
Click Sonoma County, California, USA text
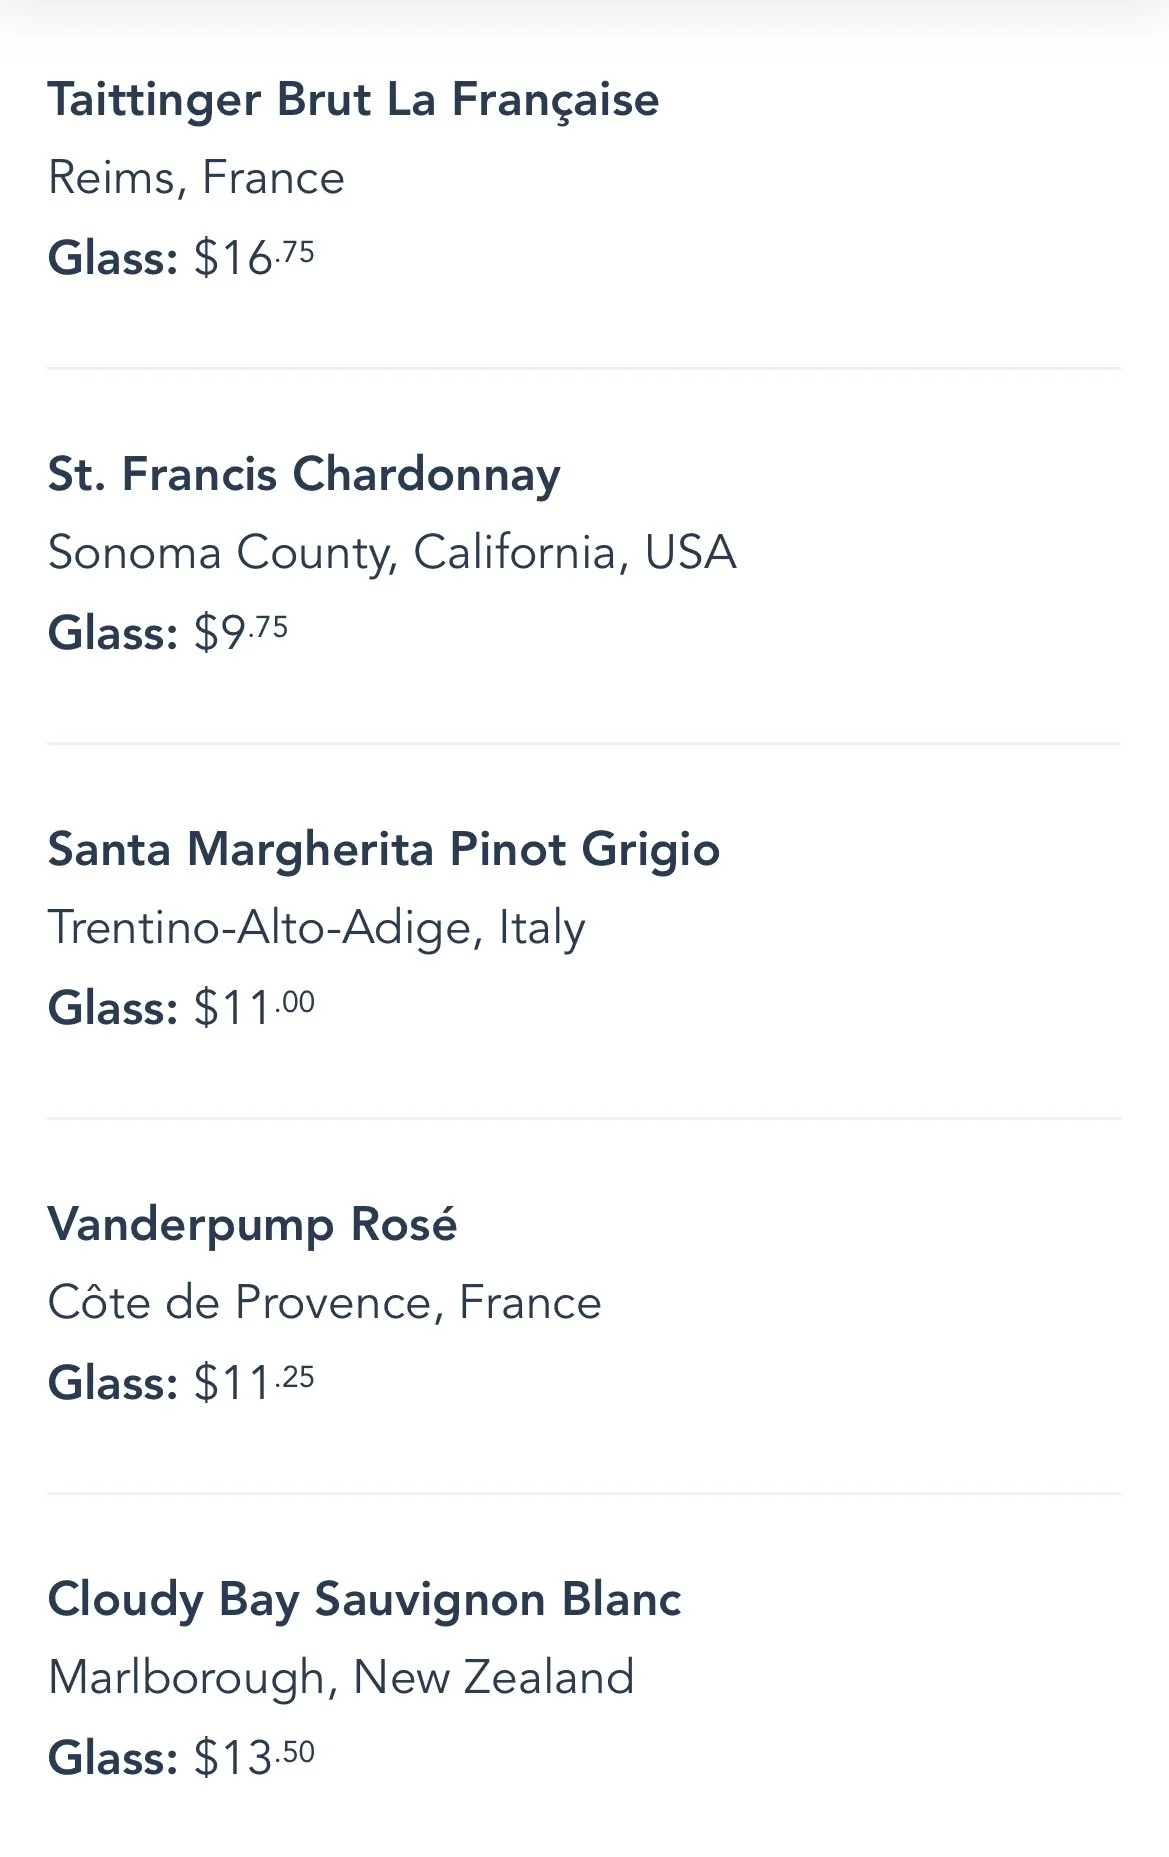[x=392, y=552]
